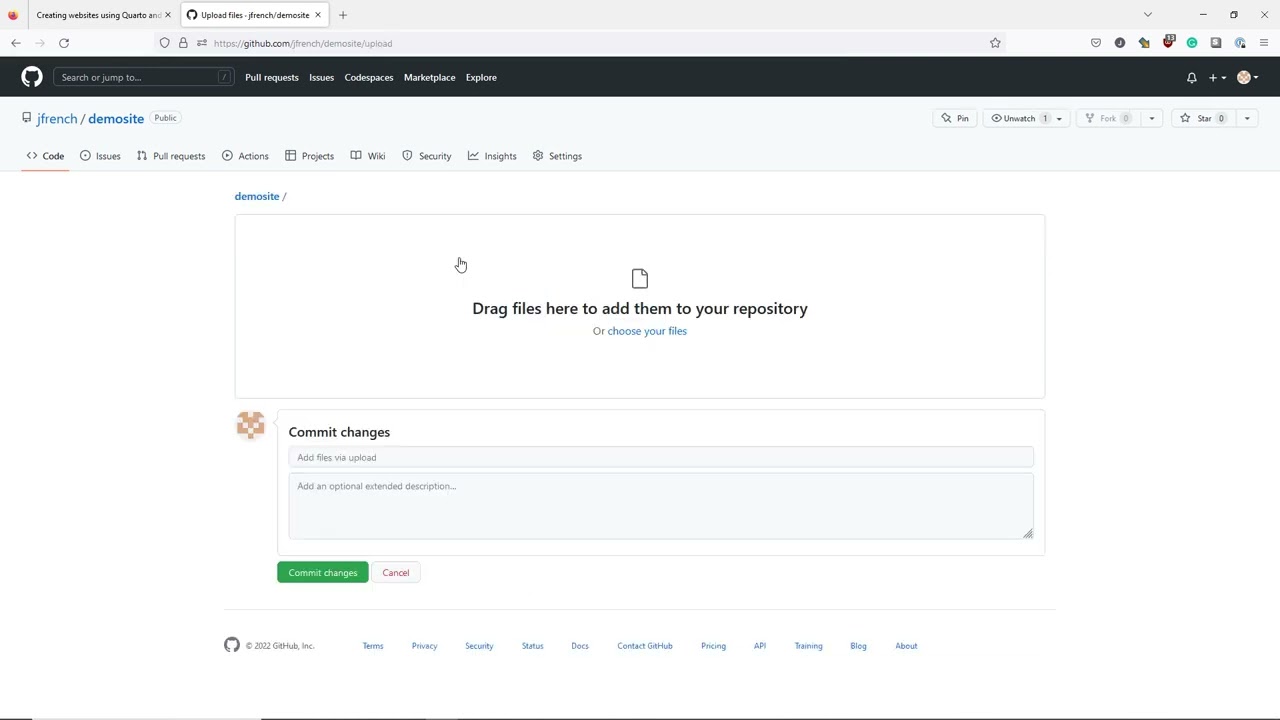The height and width of the screenshot is (720, 1280).
Task: Open the Pricing footer link
Action: point(713,646)
